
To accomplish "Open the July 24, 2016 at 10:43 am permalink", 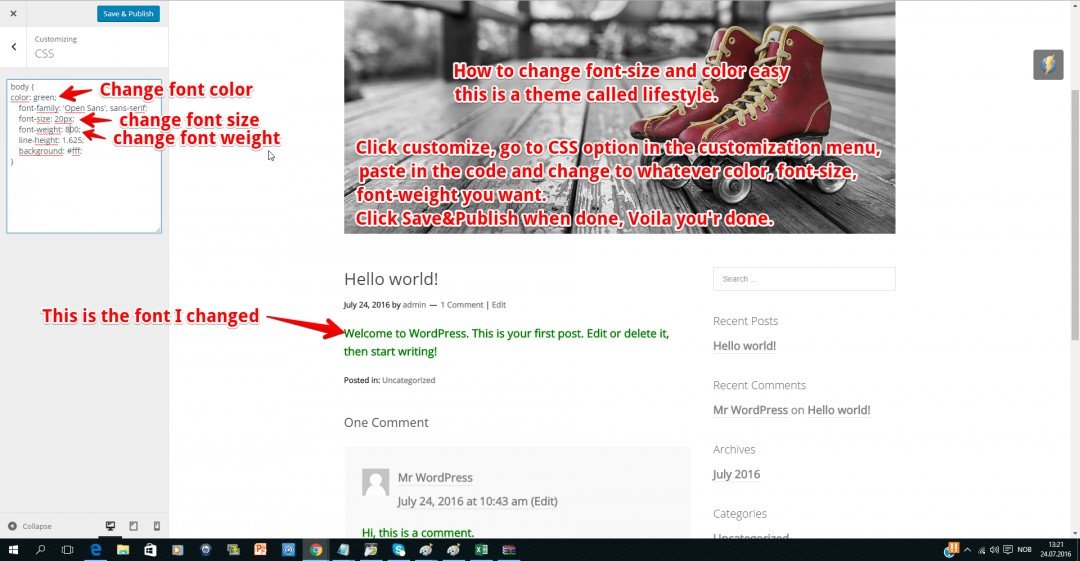I will (x=462, y=502).
